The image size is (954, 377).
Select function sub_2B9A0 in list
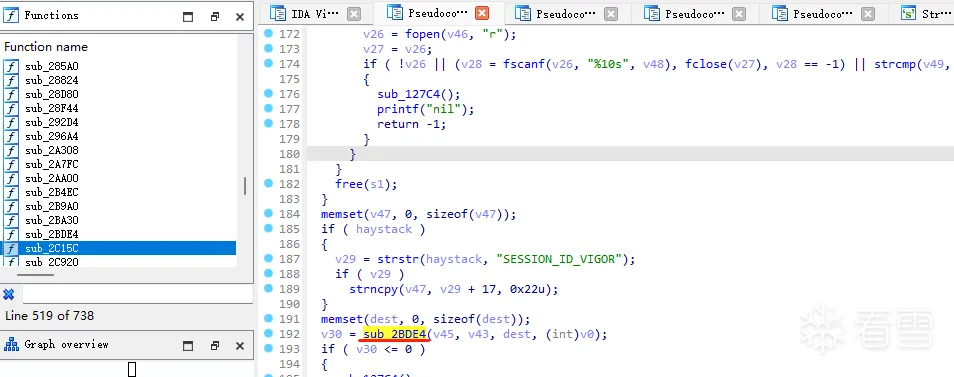tap(52, 206)
